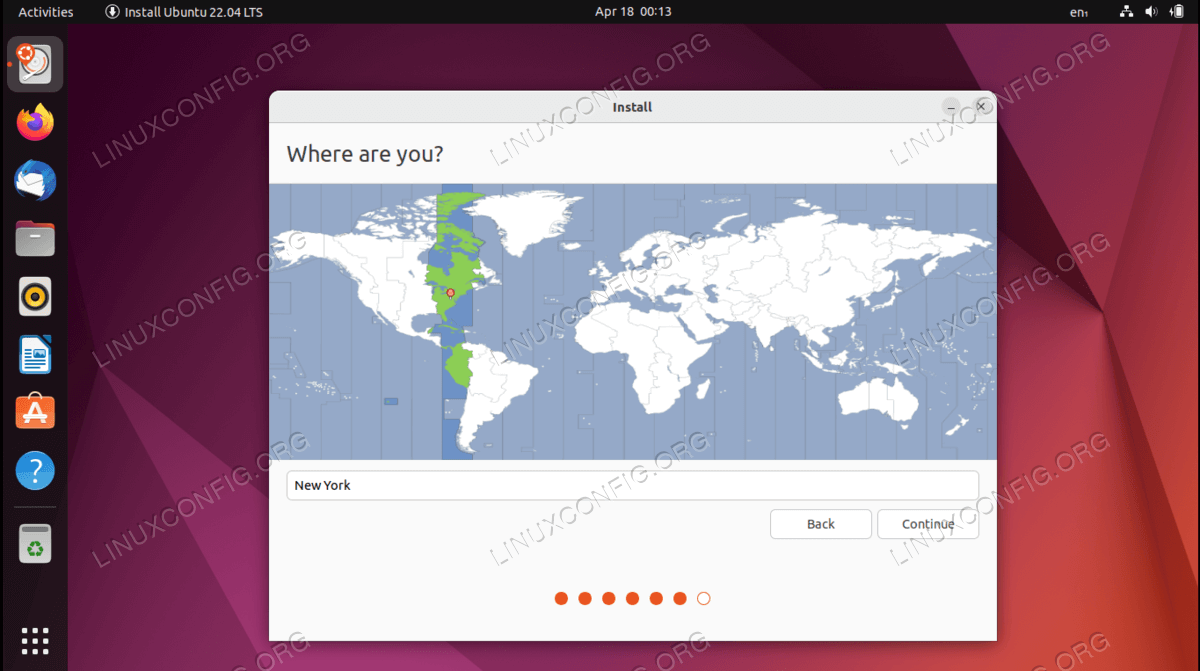The width and height of the screenshot is (1200, 671).
Task: Show Applications grid
Action: coord(35,641)
